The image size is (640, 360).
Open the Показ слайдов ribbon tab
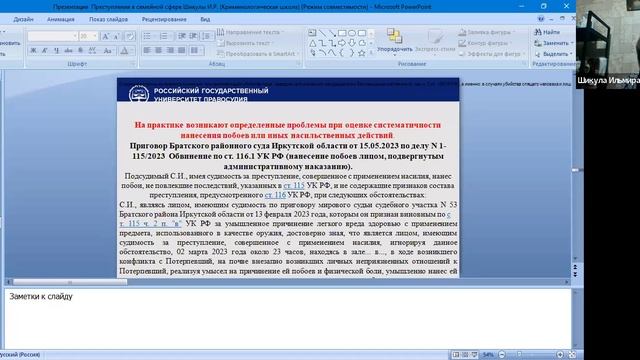coord(108,19)
